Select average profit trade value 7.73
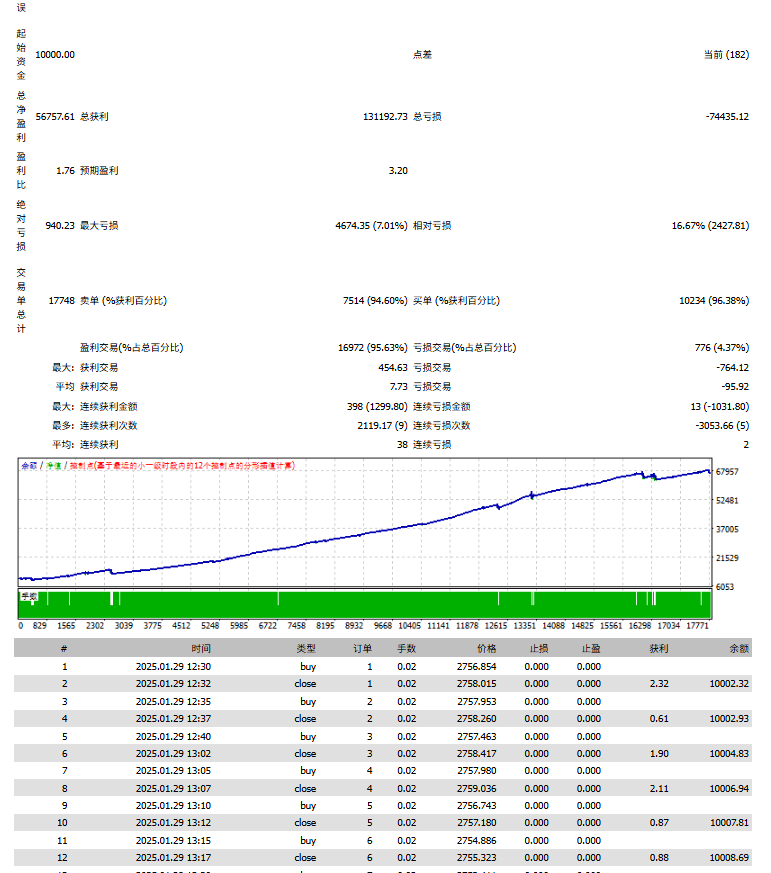 pos(399,386)
